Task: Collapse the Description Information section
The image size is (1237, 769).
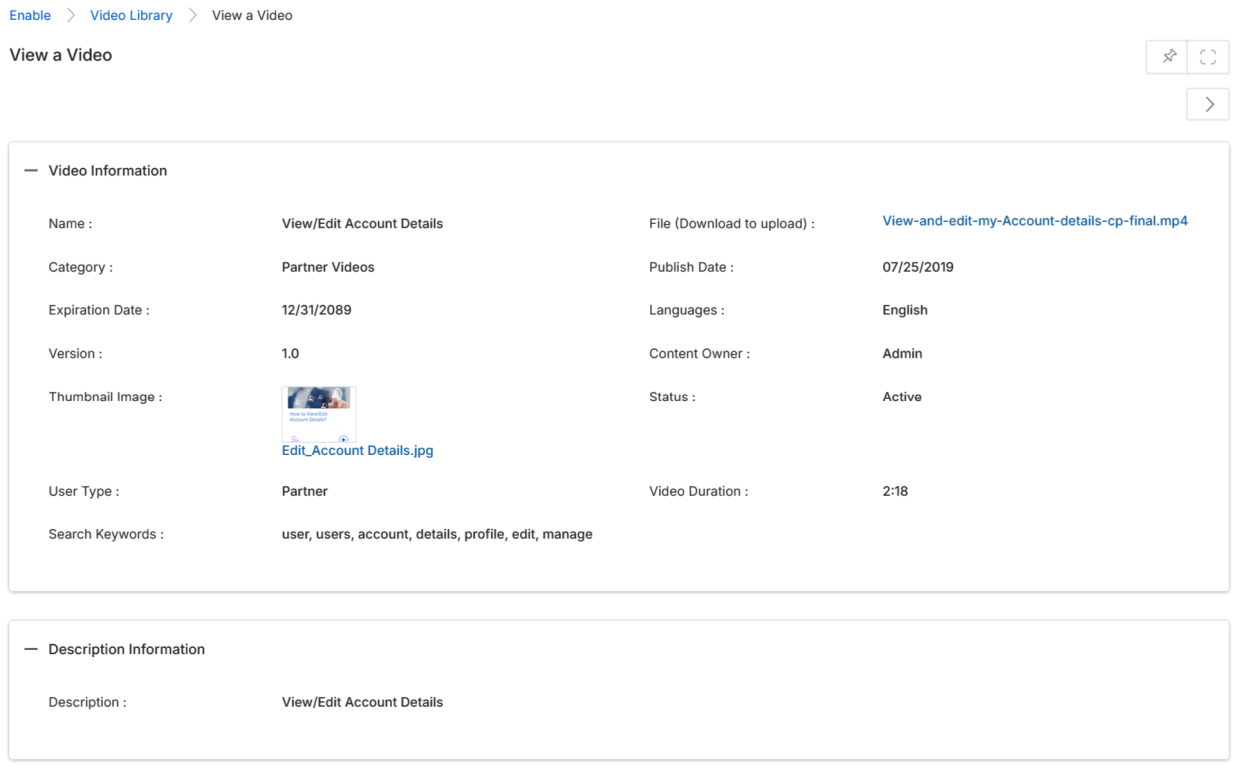Action: (x=31, y=649)
